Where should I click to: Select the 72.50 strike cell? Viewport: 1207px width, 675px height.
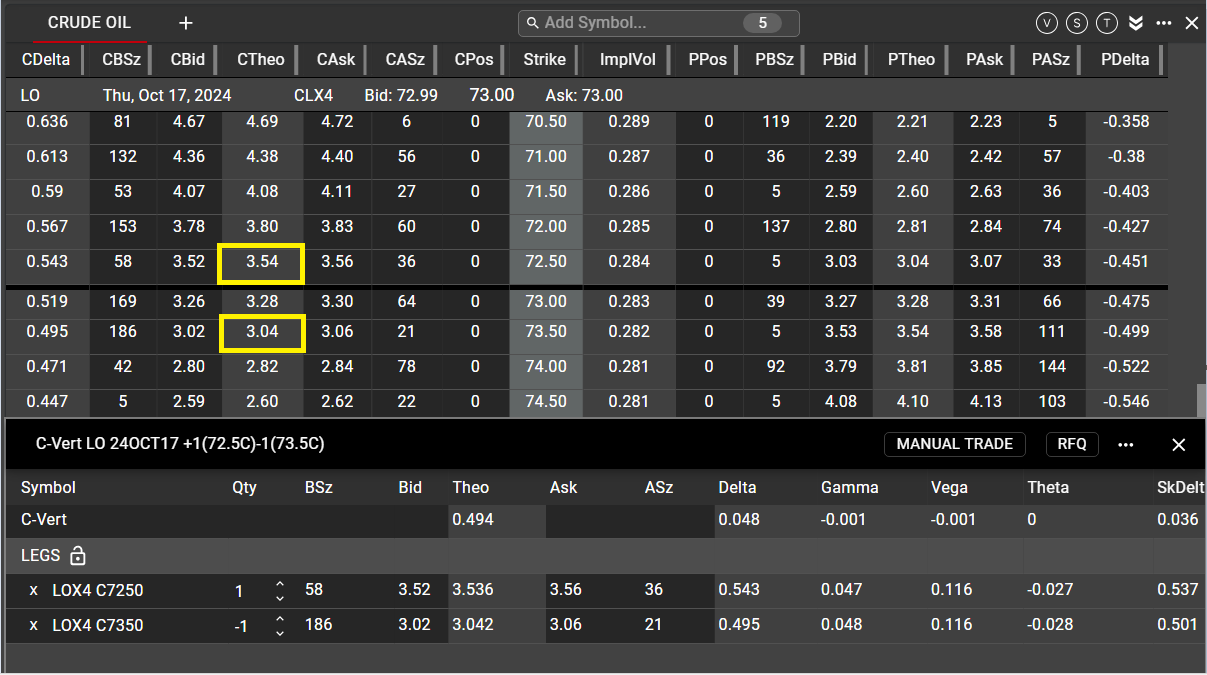point(545,262)
